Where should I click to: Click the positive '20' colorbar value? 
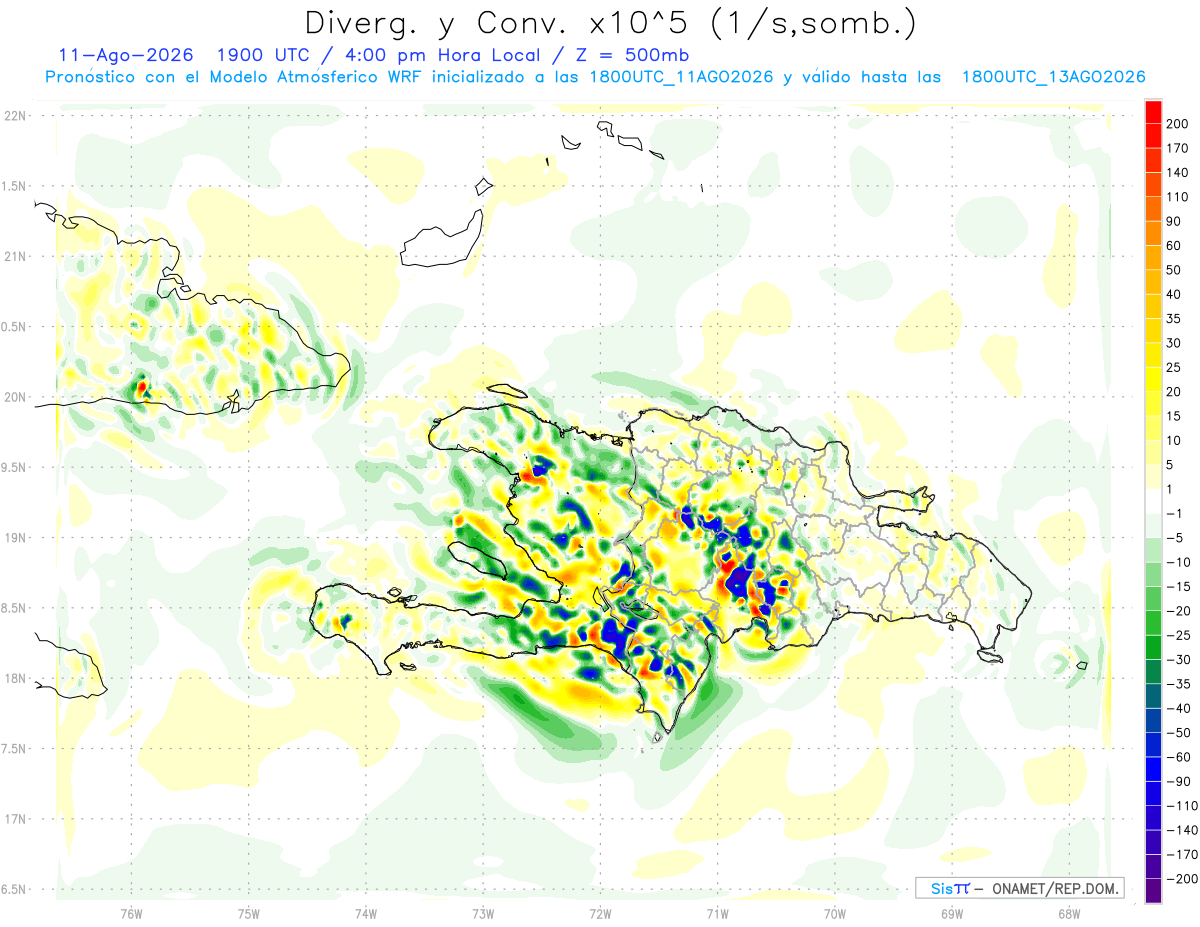[x=1174, y=392]
